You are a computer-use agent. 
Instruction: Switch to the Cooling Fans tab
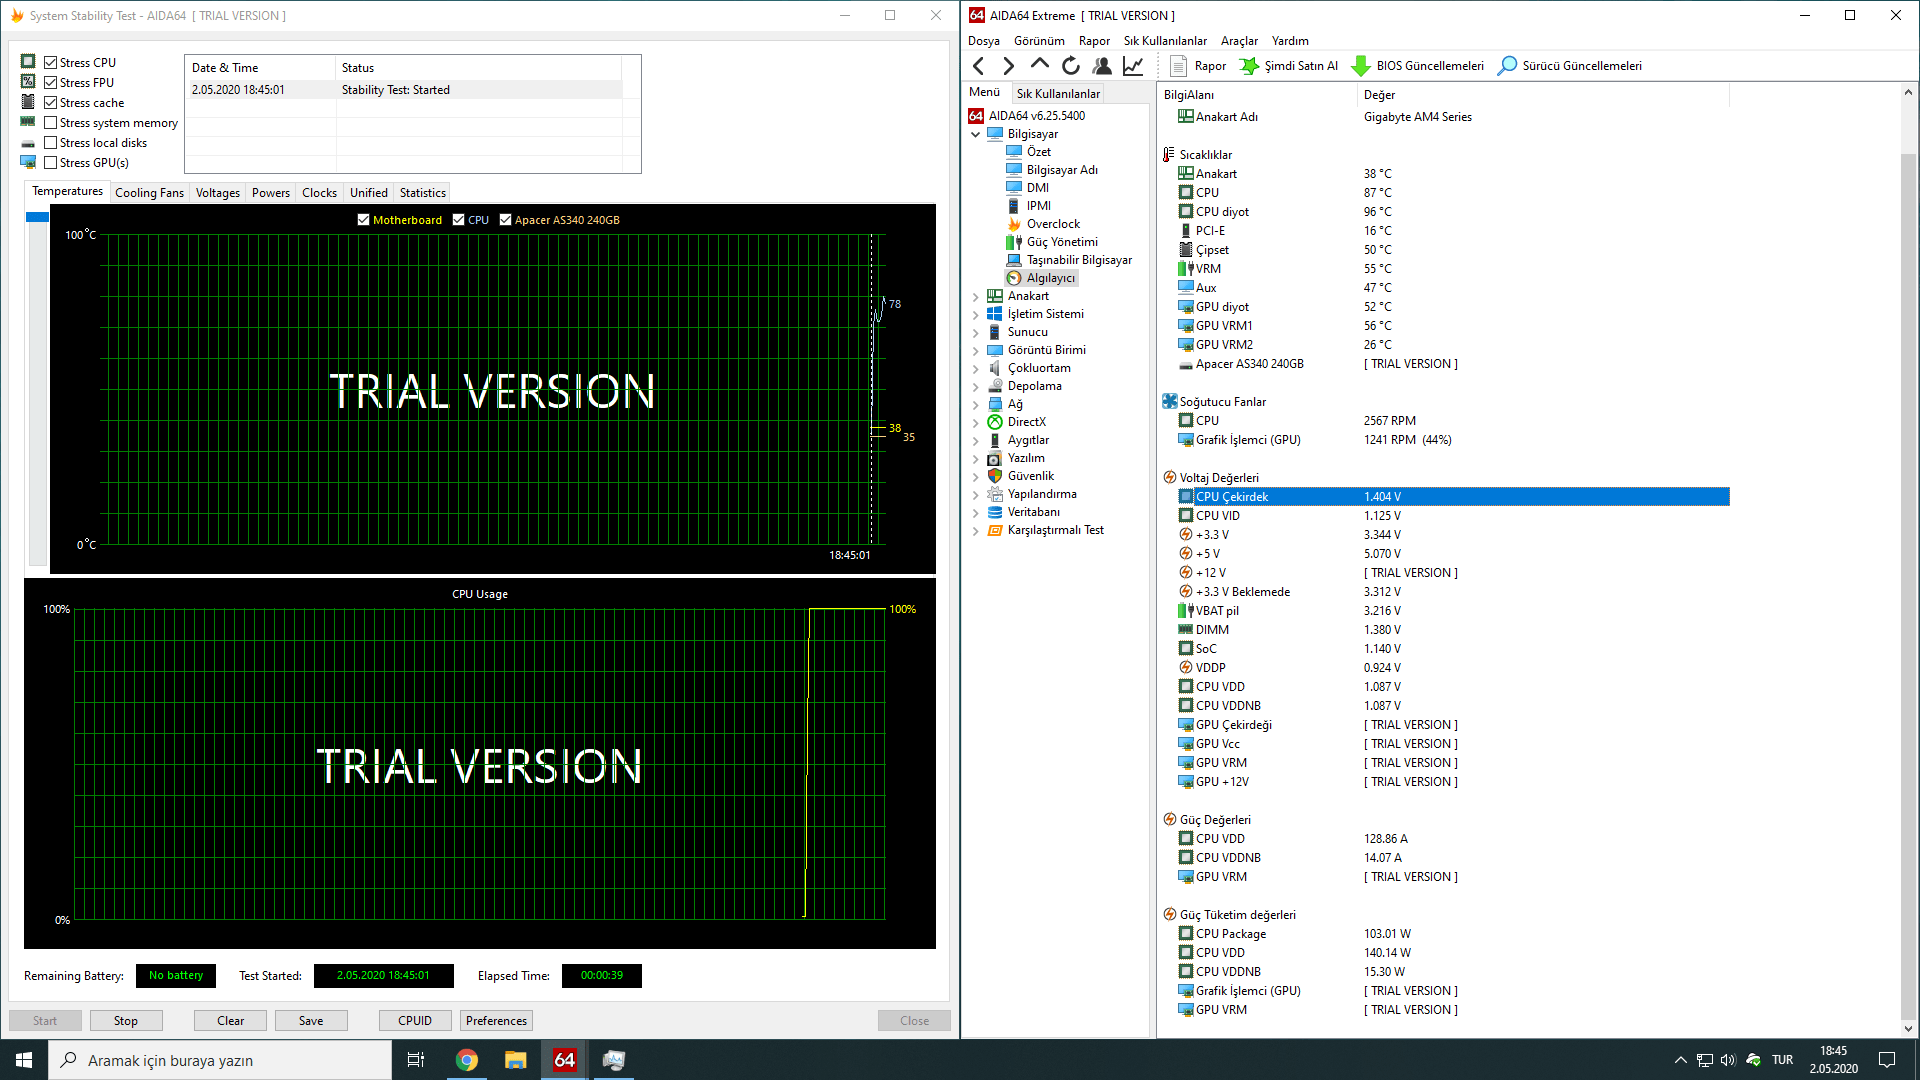tap(149, 193)
